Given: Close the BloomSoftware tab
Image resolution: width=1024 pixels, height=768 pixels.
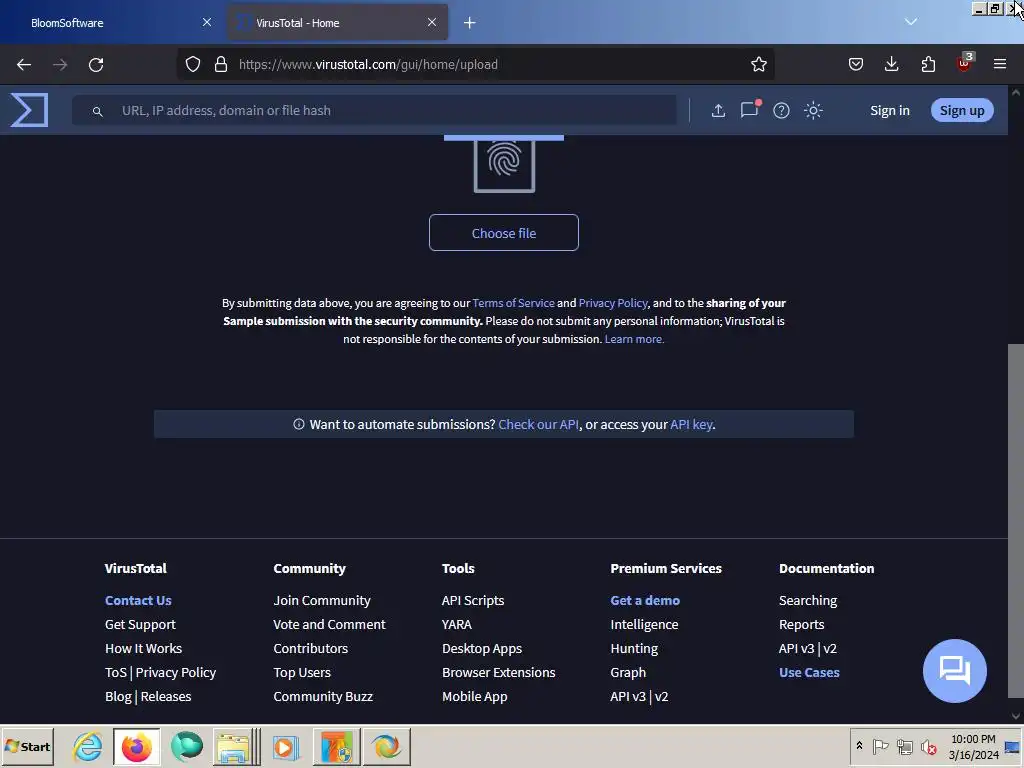Looking at the screenshot, I should tap(207, 22).
